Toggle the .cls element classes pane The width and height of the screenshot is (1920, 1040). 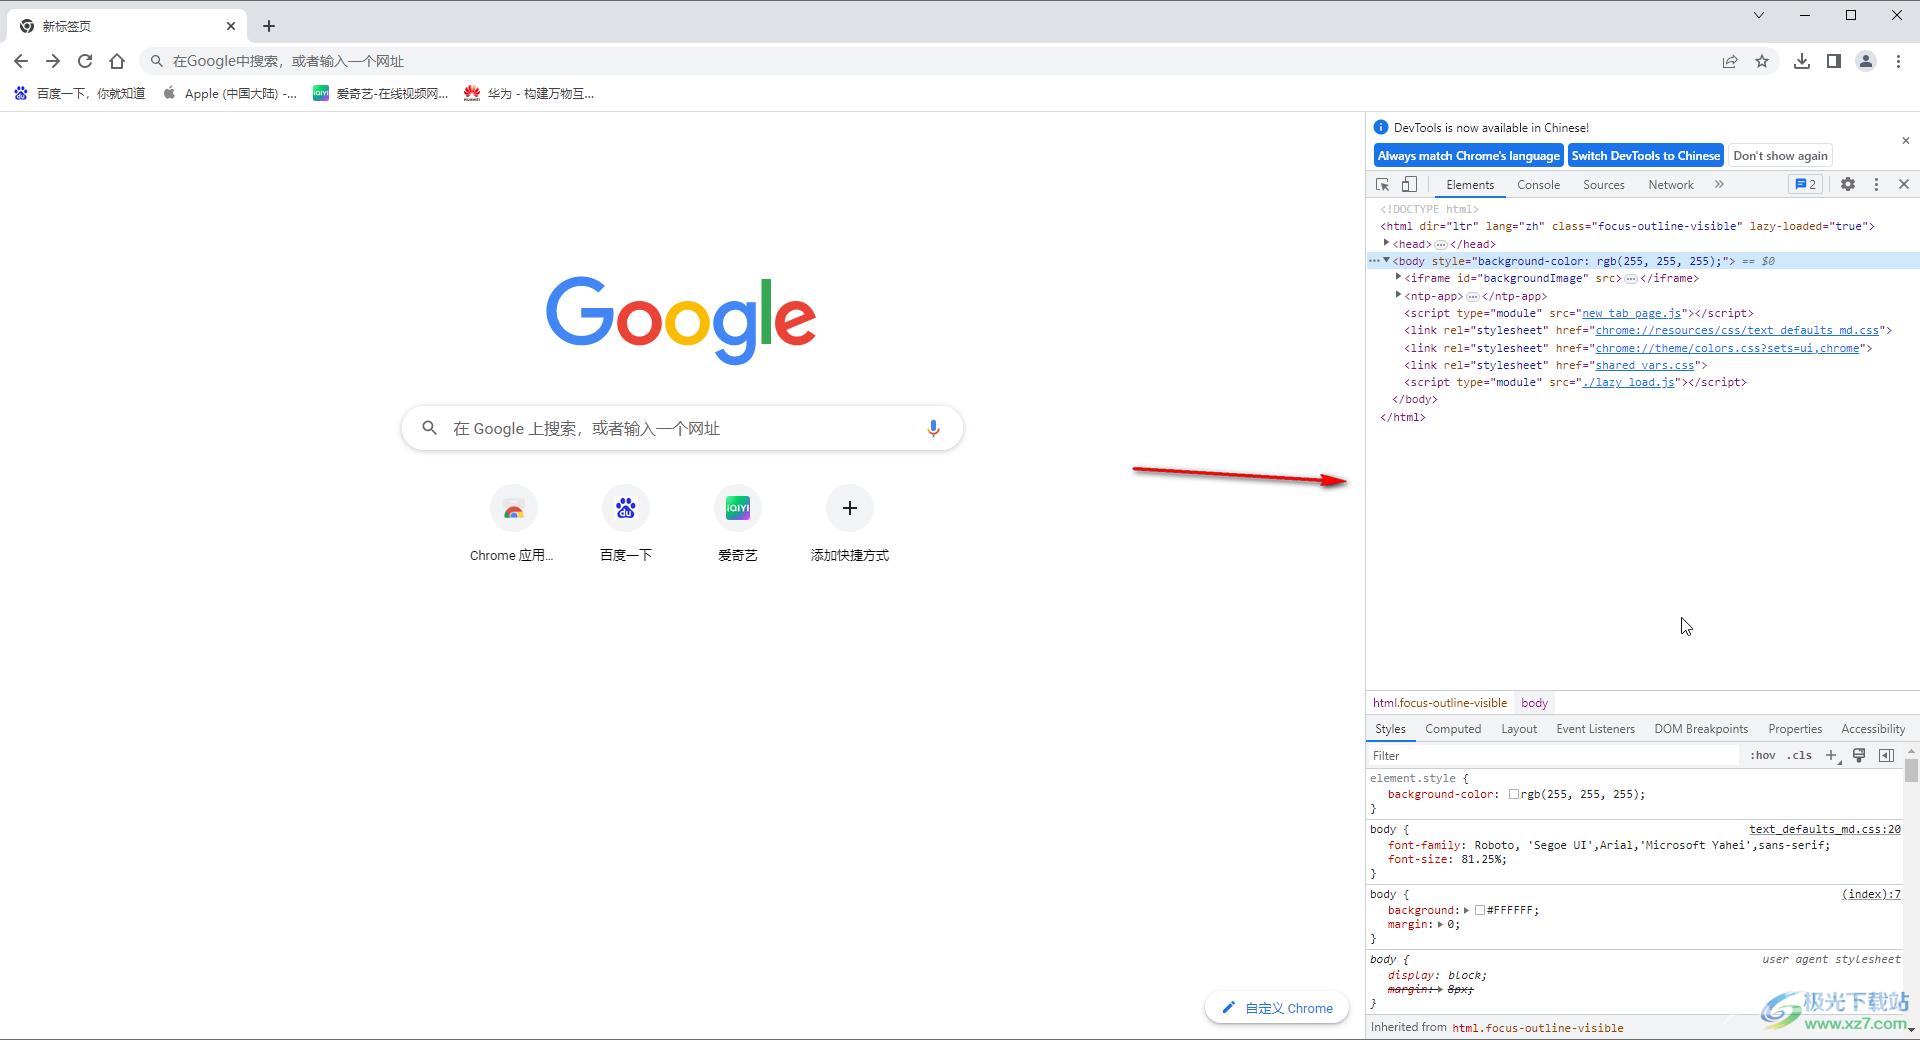click(1800, 756)
